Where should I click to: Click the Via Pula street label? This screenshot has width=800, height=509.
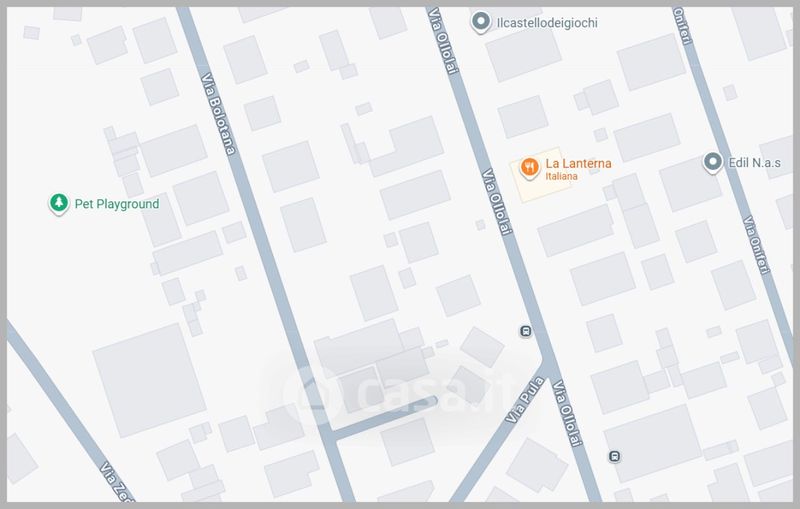point(524,400)
